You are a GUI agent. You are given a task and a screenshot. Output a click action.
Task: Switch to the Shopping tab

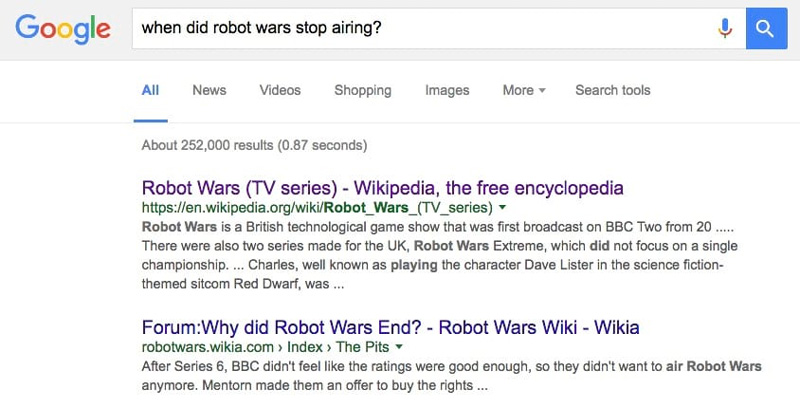point(363,90)
